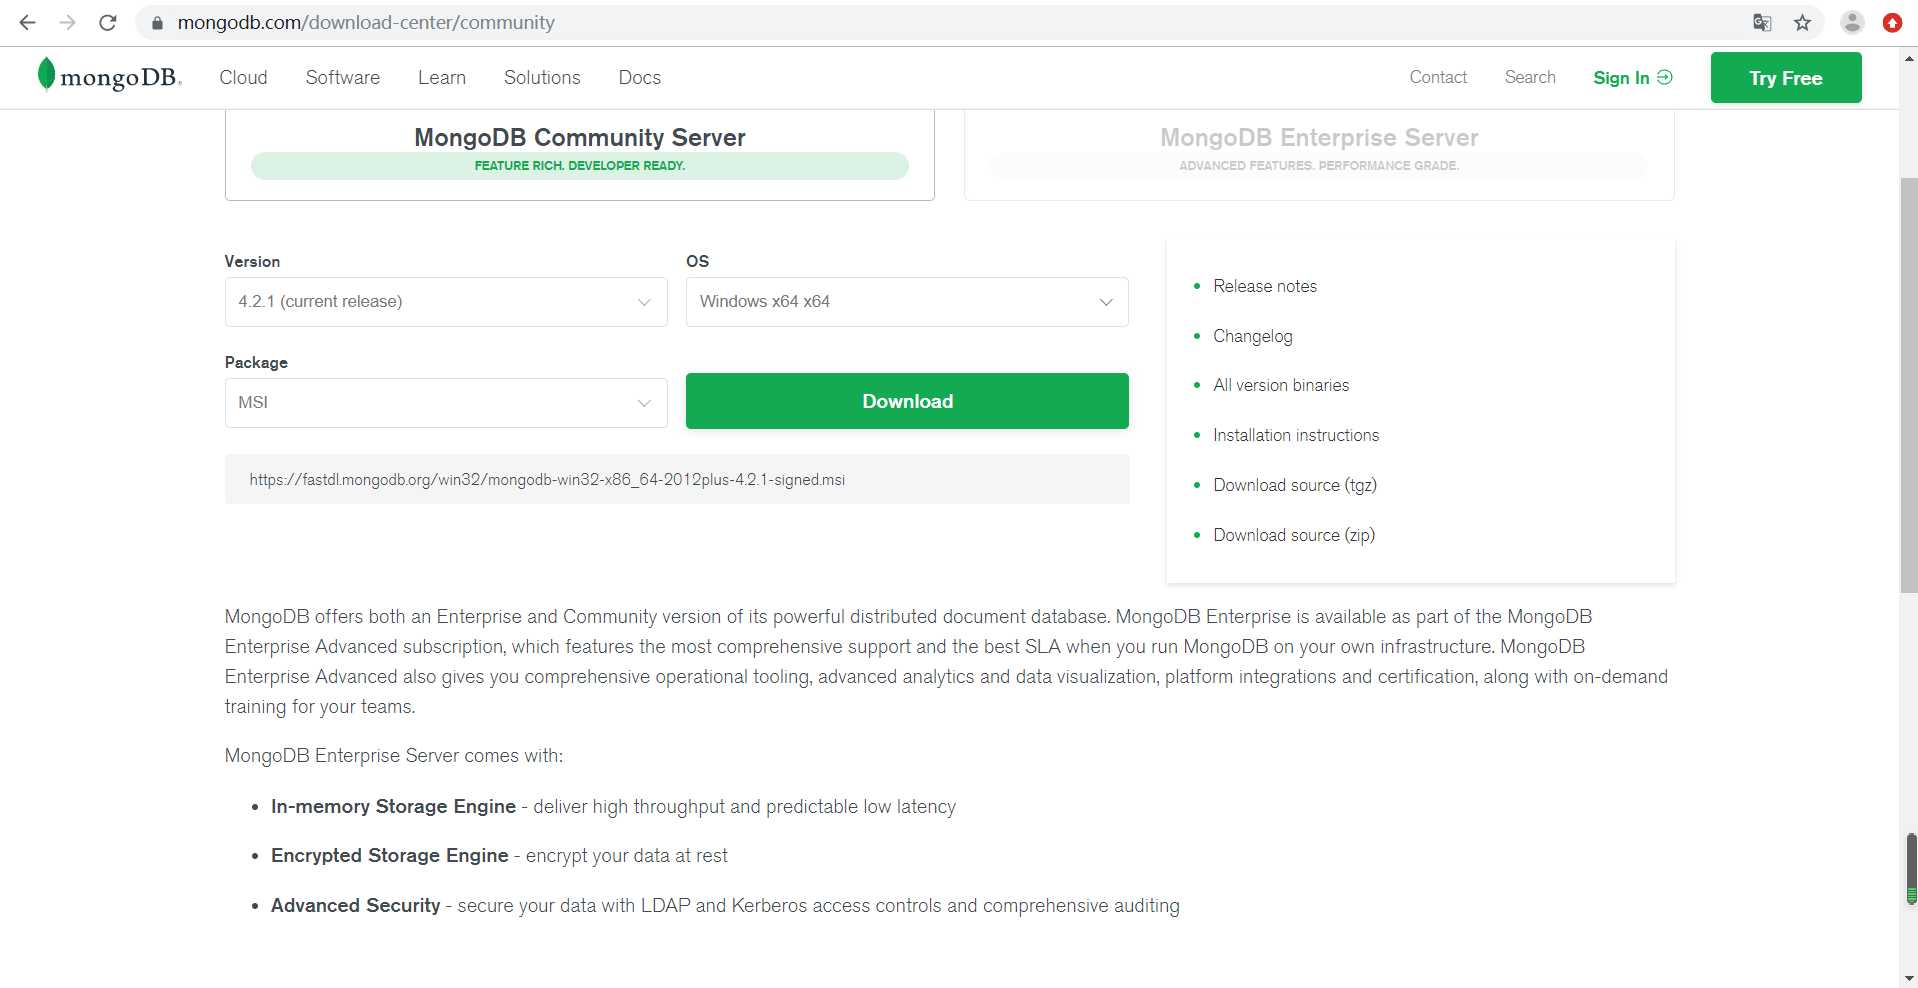Expand the Package dropdown showing MSI
The image size is (1918, 988).
click(446, 403)
